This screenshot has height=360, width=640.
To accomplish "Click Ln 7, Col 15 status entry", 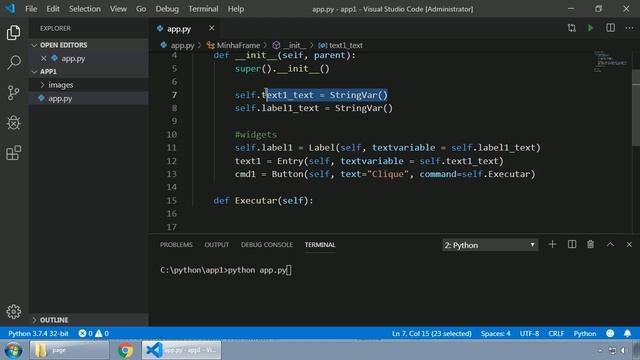I will [431, 333].
